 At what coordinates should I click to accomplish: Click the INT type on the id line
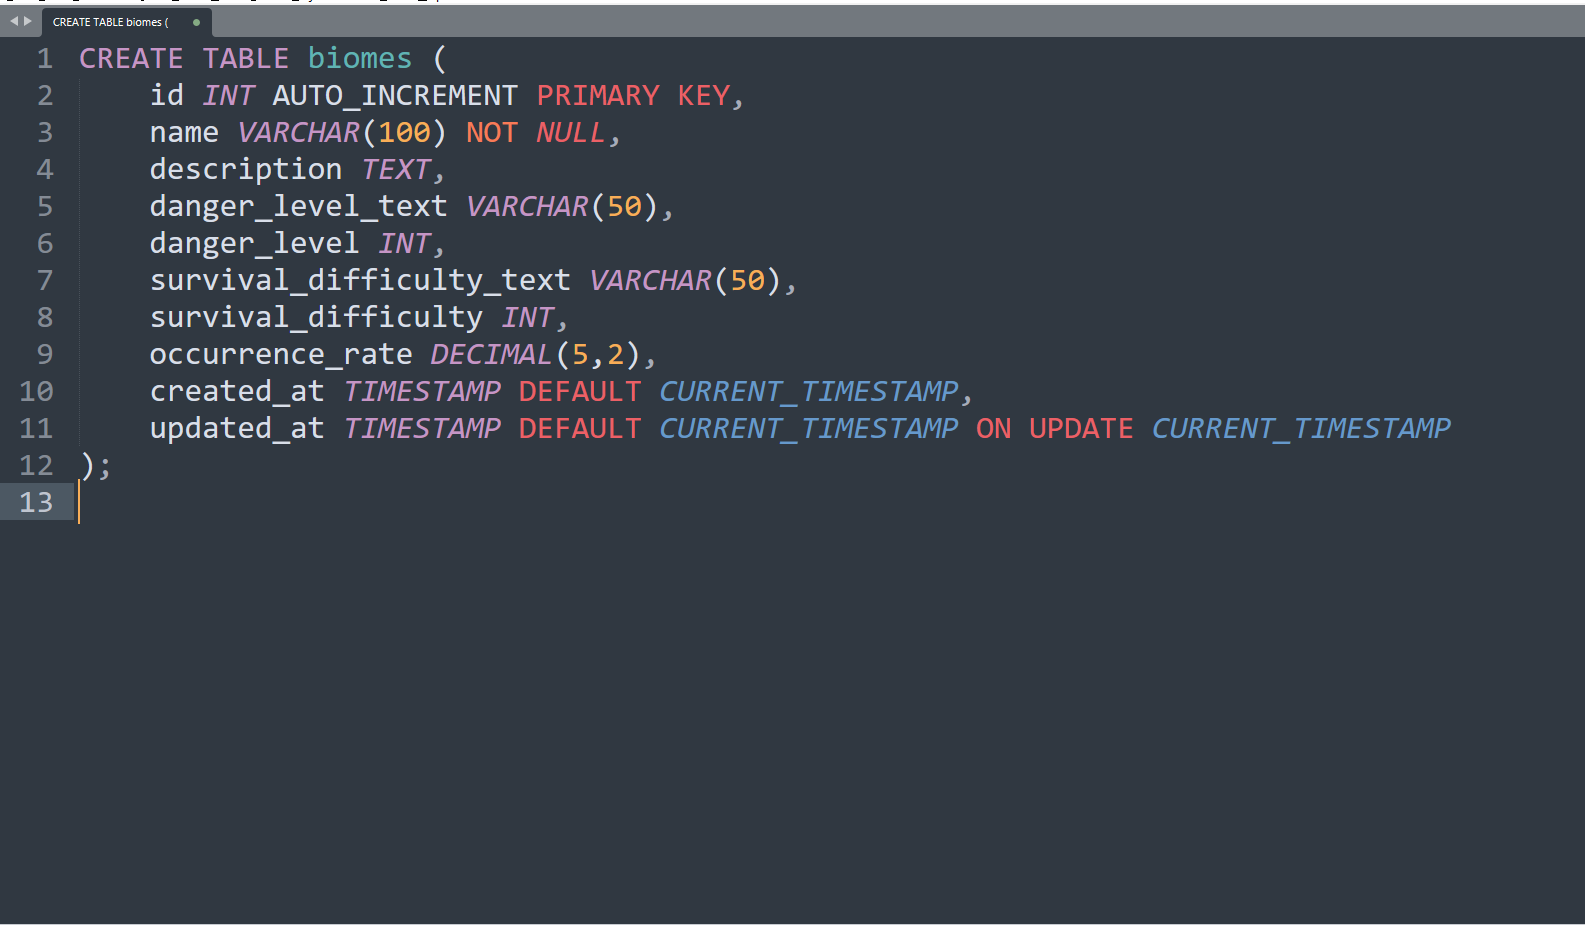(x=229, y=96)
